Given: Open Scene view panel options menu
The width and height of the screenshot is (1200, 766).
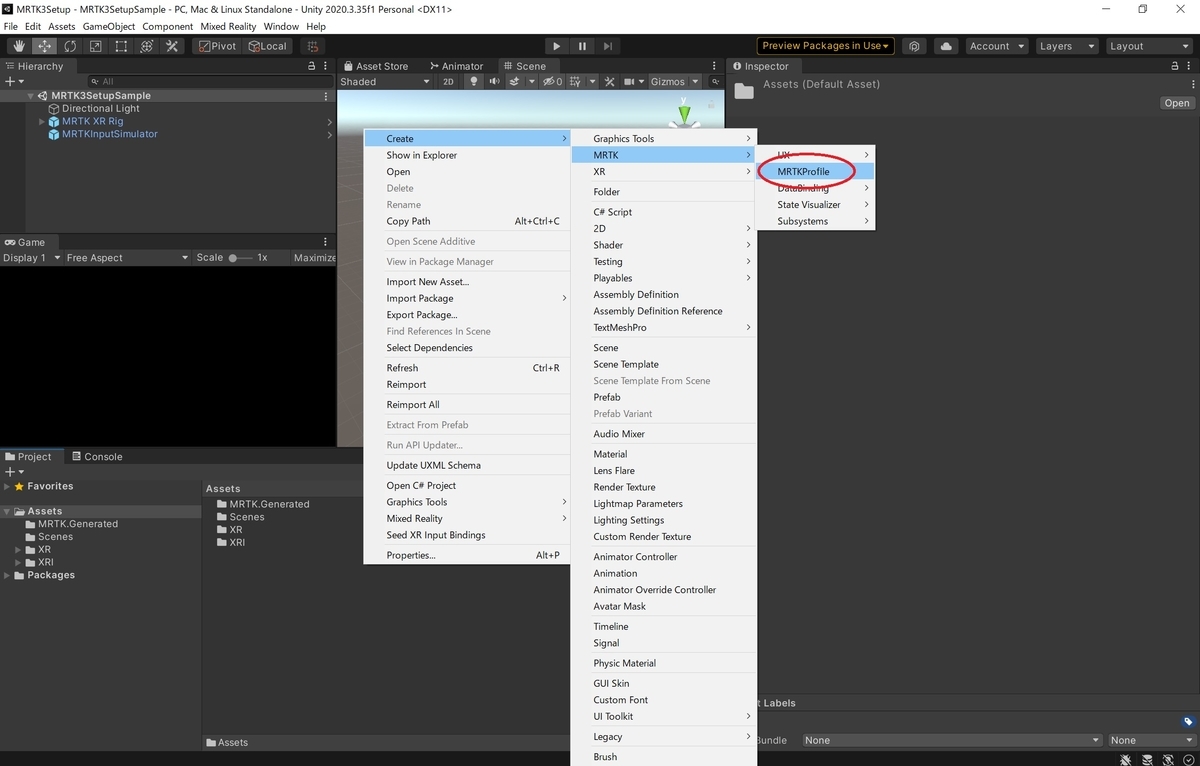Looking at the screenshot, I should click(716, 66).
